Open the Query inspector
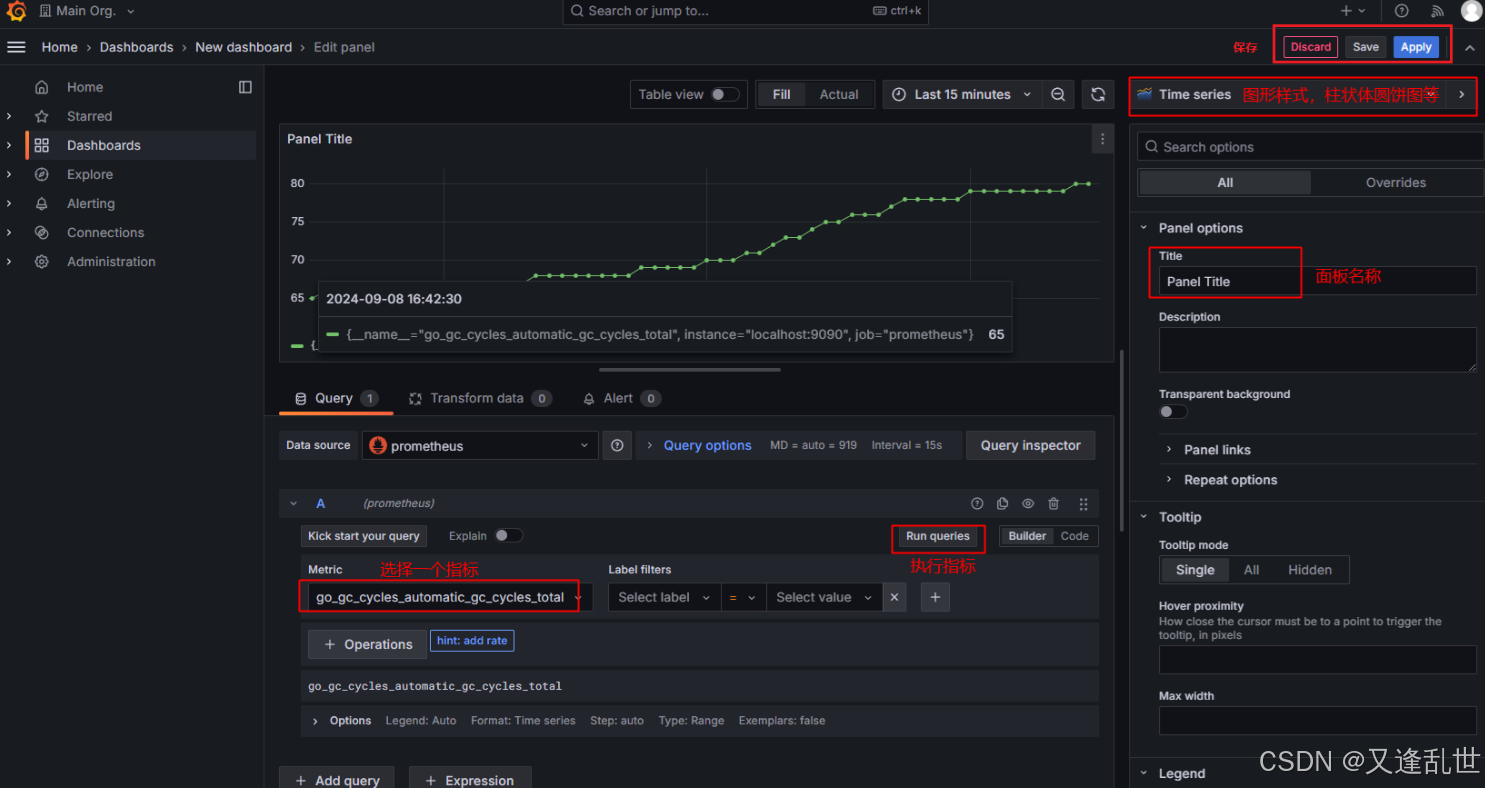Screen dimensions: 1485x788 point(1030,446)
